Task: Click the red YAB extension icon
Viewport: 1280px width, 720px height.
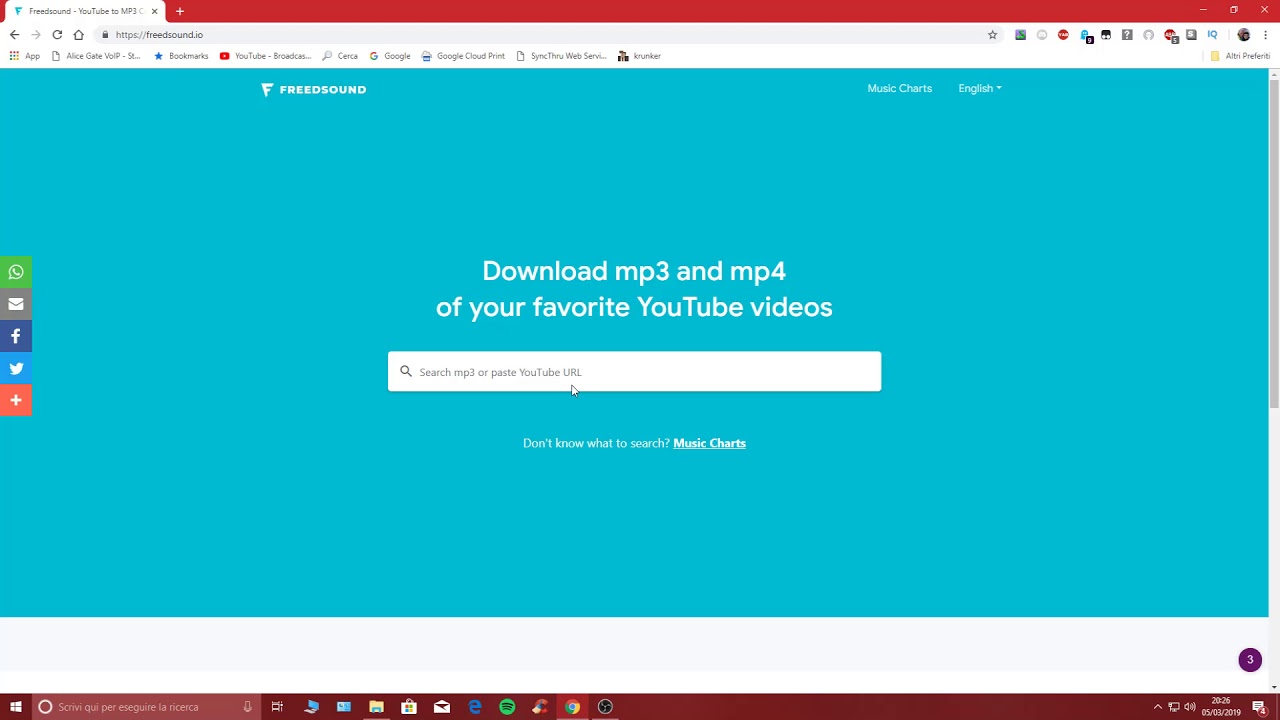Action: (x=1063, y=35)
